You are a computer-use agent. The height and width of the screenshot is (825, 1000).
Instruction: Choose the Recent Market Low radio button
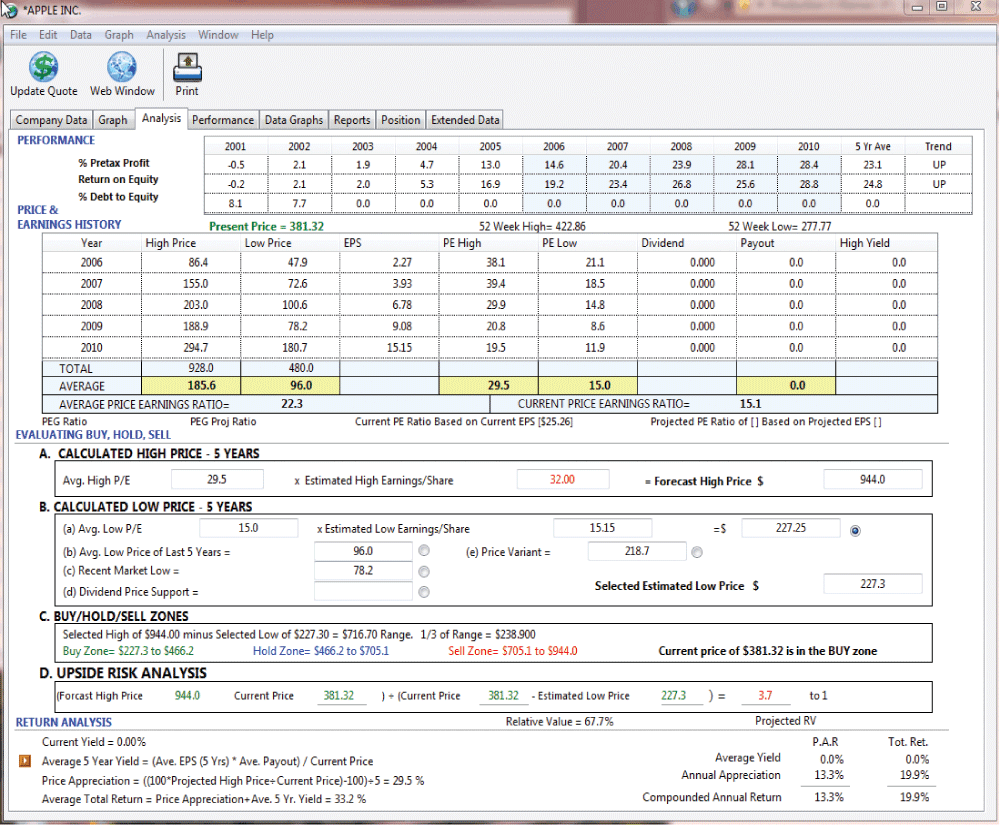tap(424, 571)
